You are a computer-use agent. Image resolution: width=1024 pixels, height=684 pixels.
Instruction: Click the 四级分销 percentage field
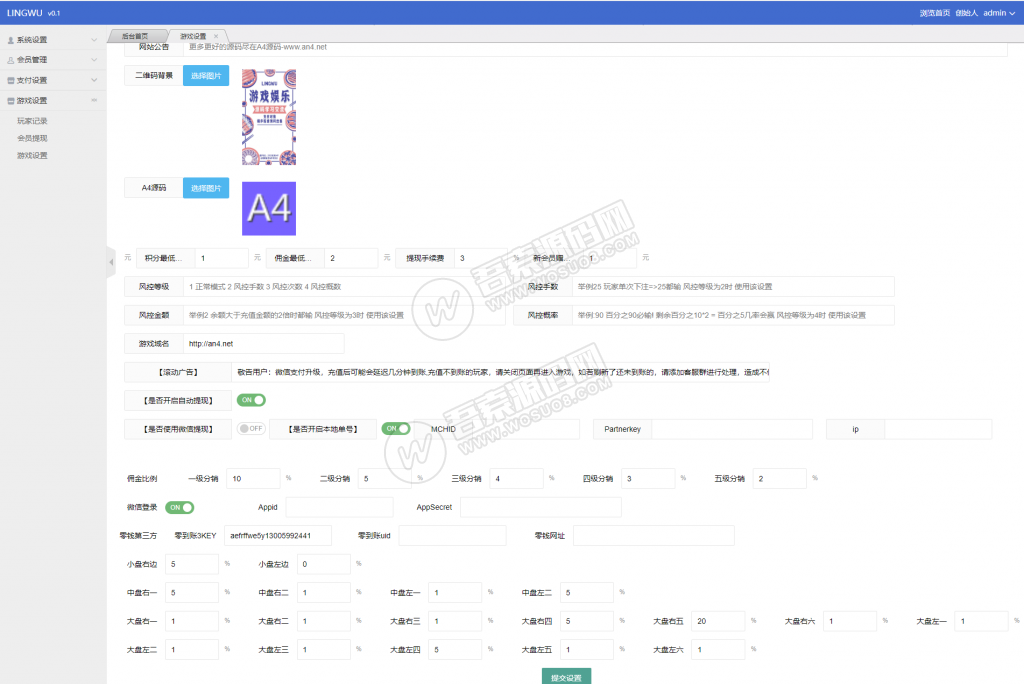click(x=648, y=478)
